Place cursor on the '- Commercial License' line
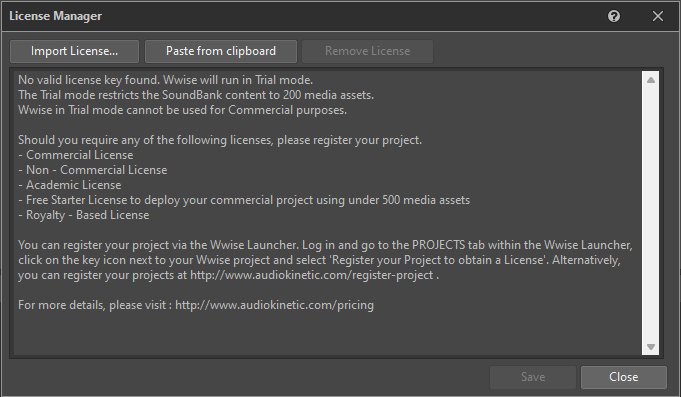Screen dimensions: 681x397 76,155
